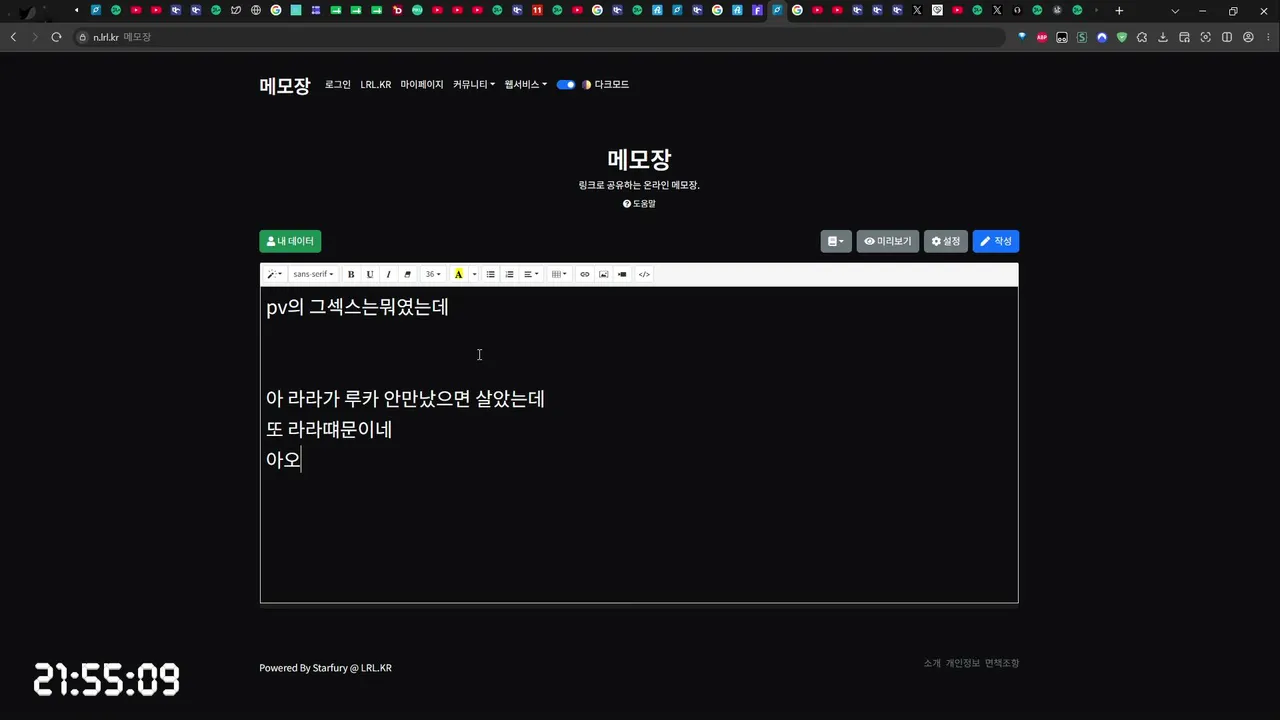Insert a picture via the image icon
This screenshot has width=1280, height=720.
(603, 274)
